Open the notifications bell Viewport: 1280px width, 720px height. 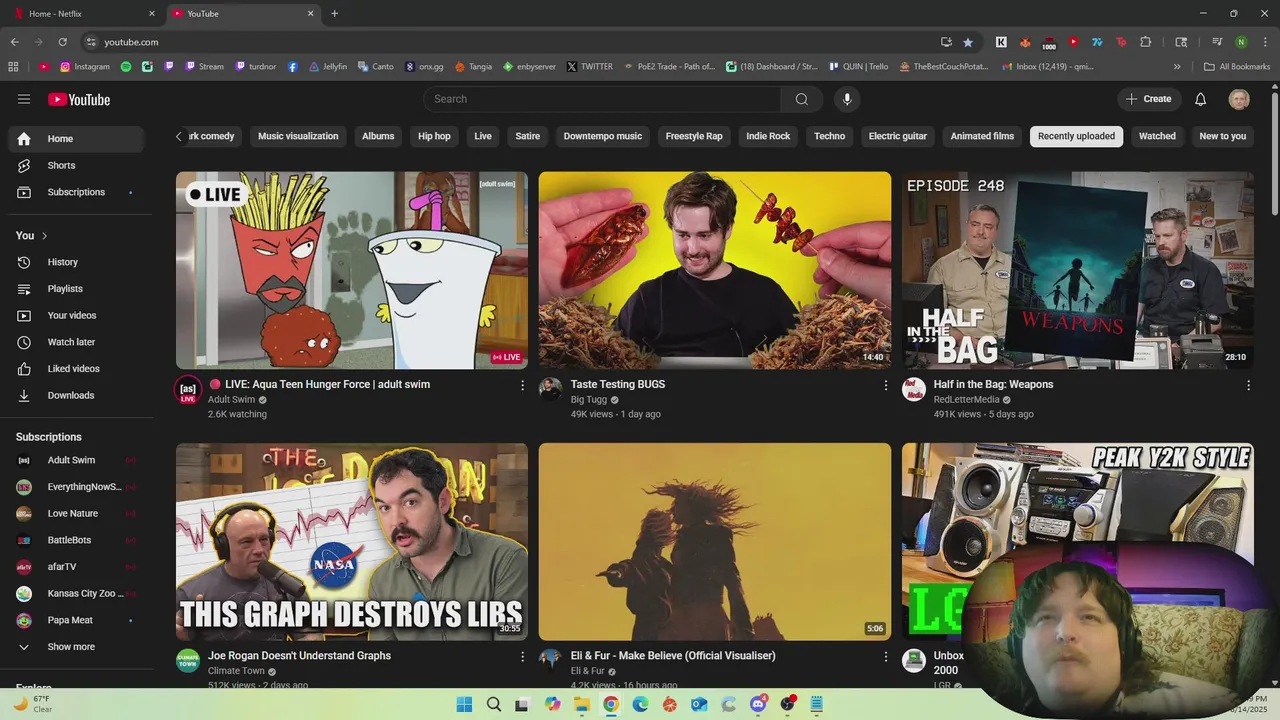[1201, 99]
